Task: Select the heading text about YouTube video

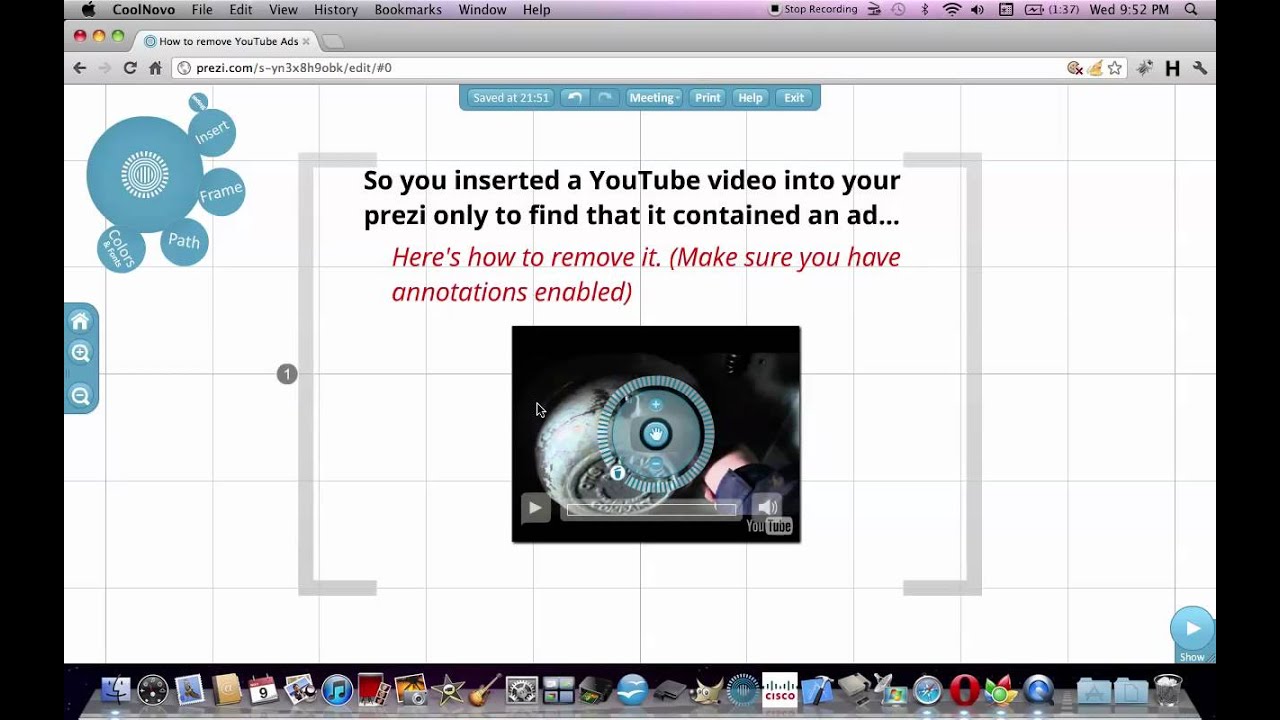Action: 631,197
